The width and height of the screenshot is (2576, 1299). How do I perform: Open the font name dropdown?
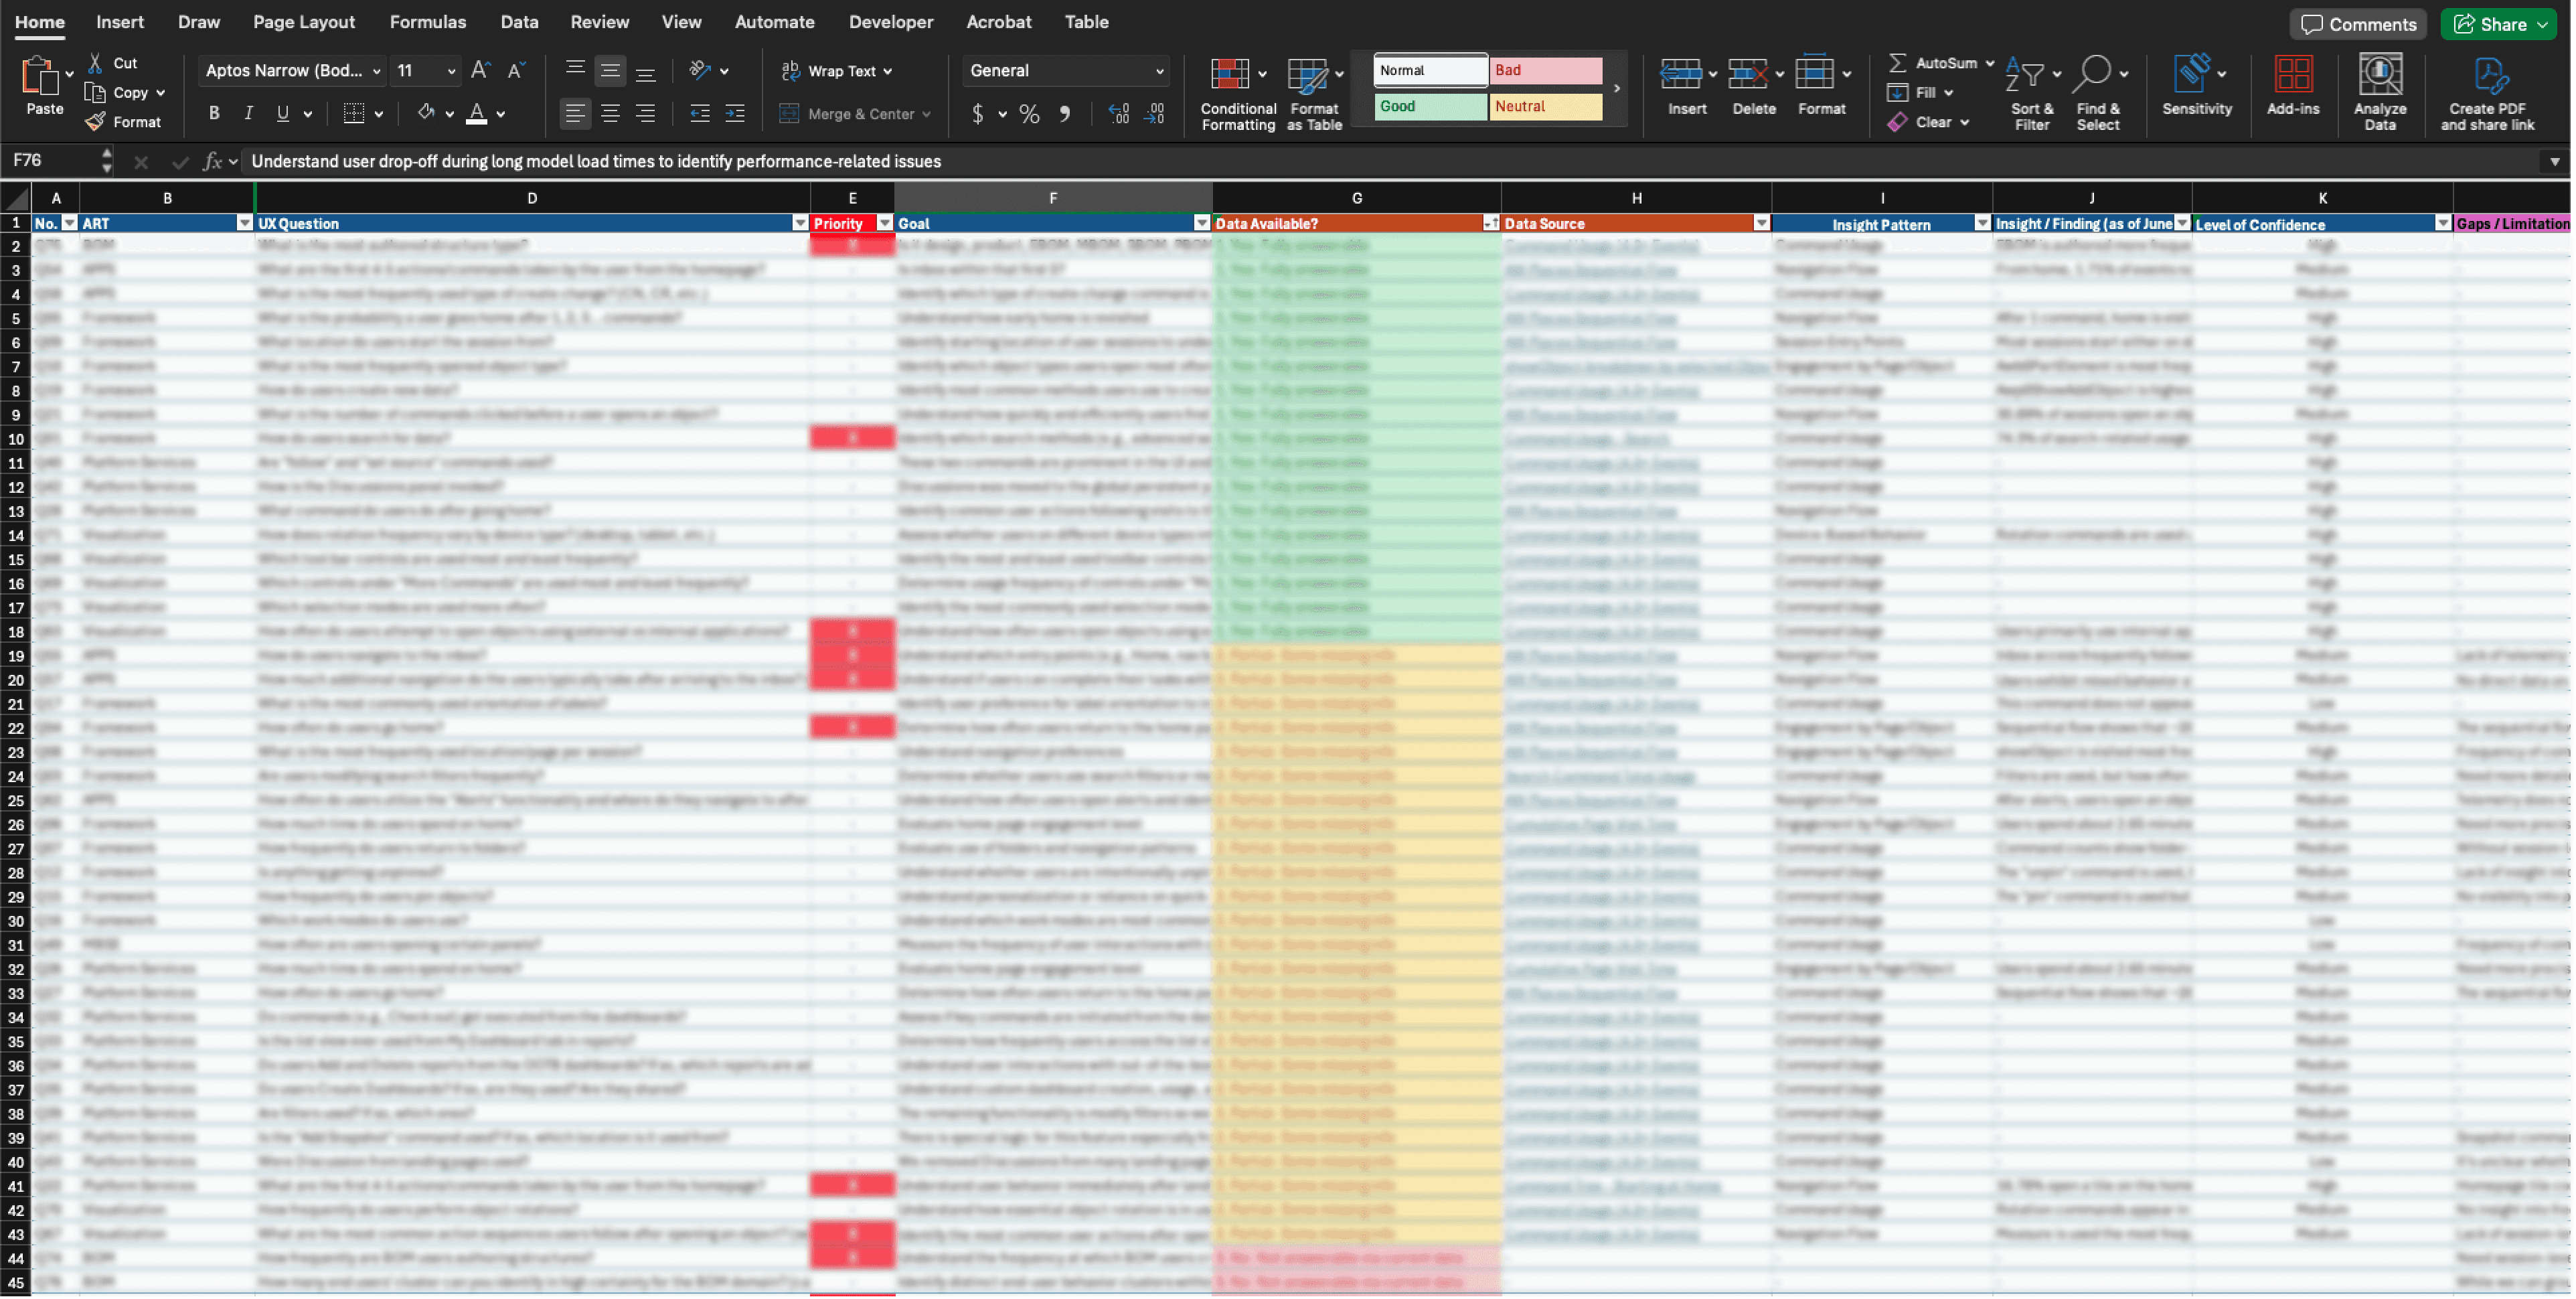tap(376, 71)
